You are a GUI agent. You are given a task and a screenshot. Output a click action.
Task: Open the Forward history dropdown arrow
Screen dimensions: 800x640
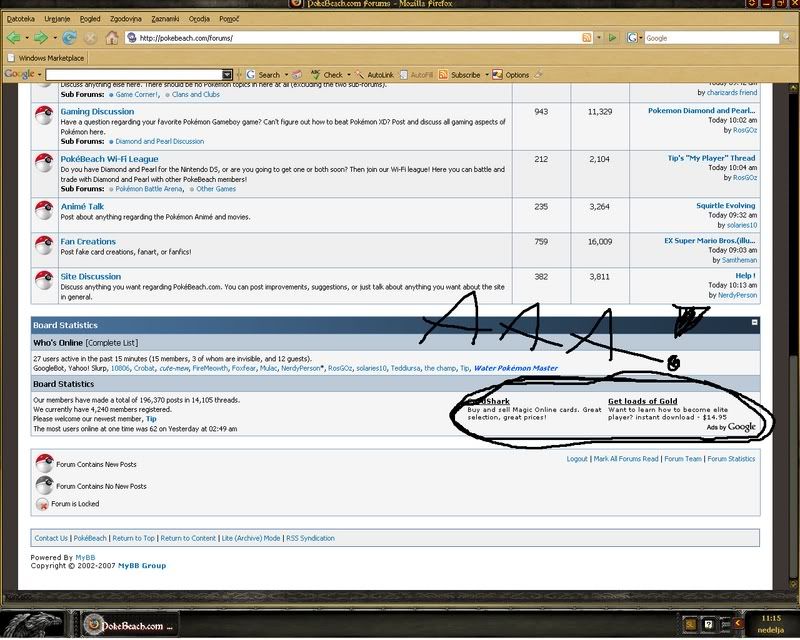pyautogui.click(x=54, y=38)
